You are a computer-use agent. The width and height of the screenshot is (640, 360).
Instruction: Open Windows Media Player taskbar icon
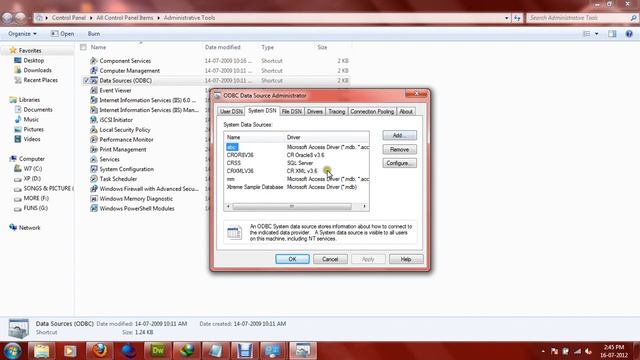click(70, 351)
